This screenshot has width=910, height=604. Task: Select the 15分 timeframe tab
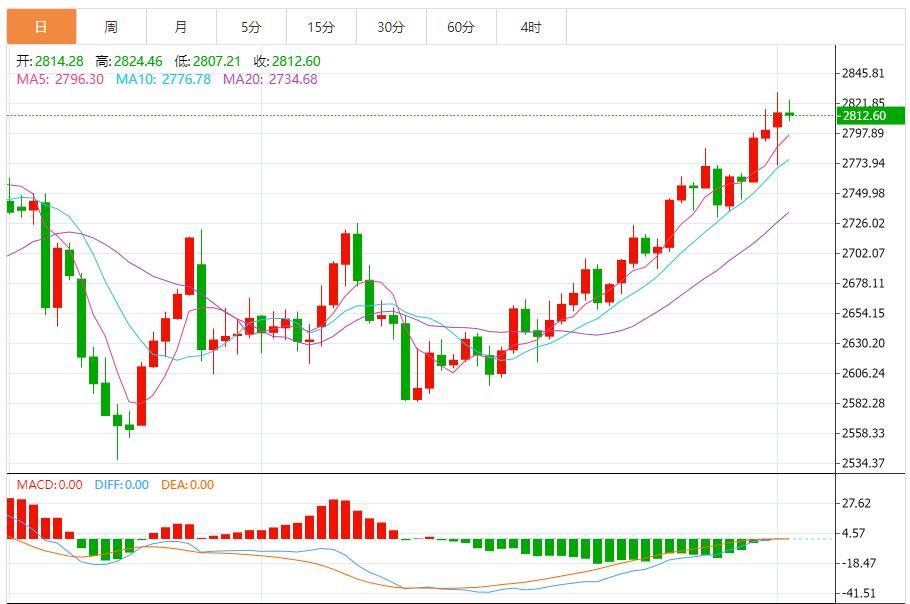[x=321, y=27]
